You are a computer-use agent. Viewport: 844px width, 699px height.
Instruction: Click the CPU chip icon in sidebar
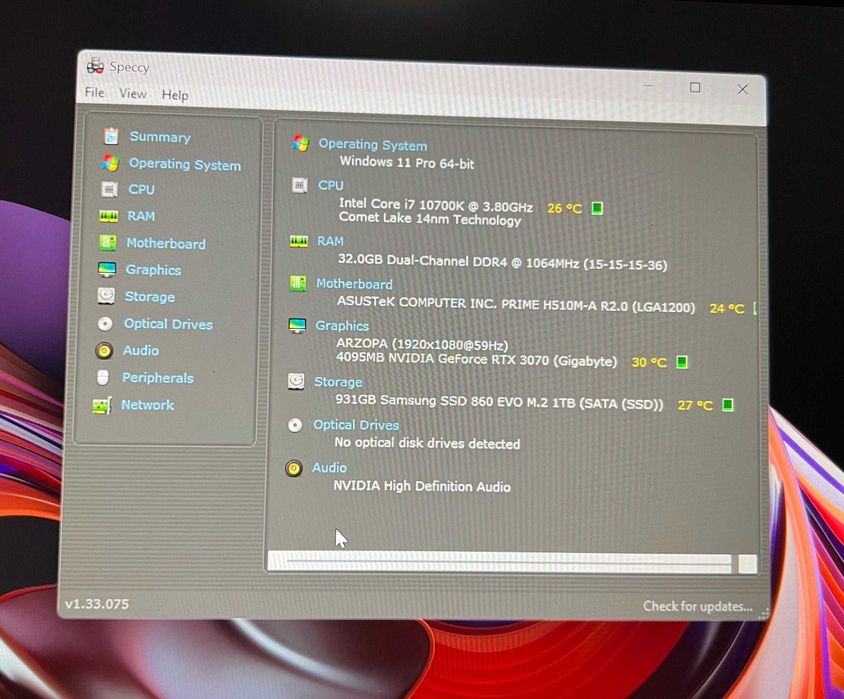pos(109,189)
